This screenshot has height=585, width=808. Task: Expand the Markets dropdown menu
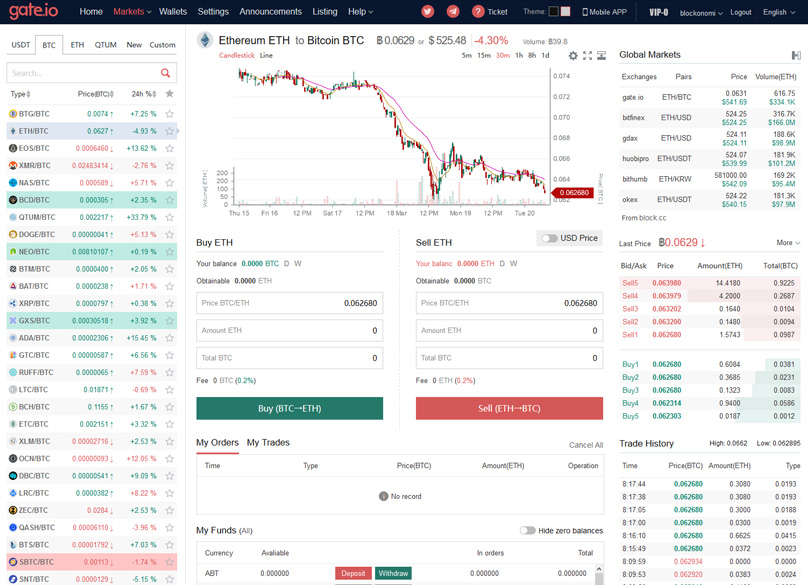132,11
